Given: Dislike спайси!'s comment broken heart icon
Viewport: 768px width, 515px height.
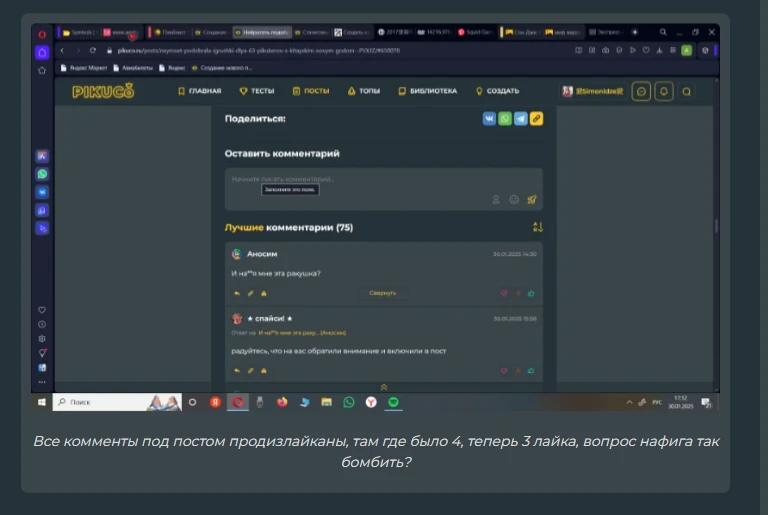Looking at the screenshot, I should coord(504,370).
